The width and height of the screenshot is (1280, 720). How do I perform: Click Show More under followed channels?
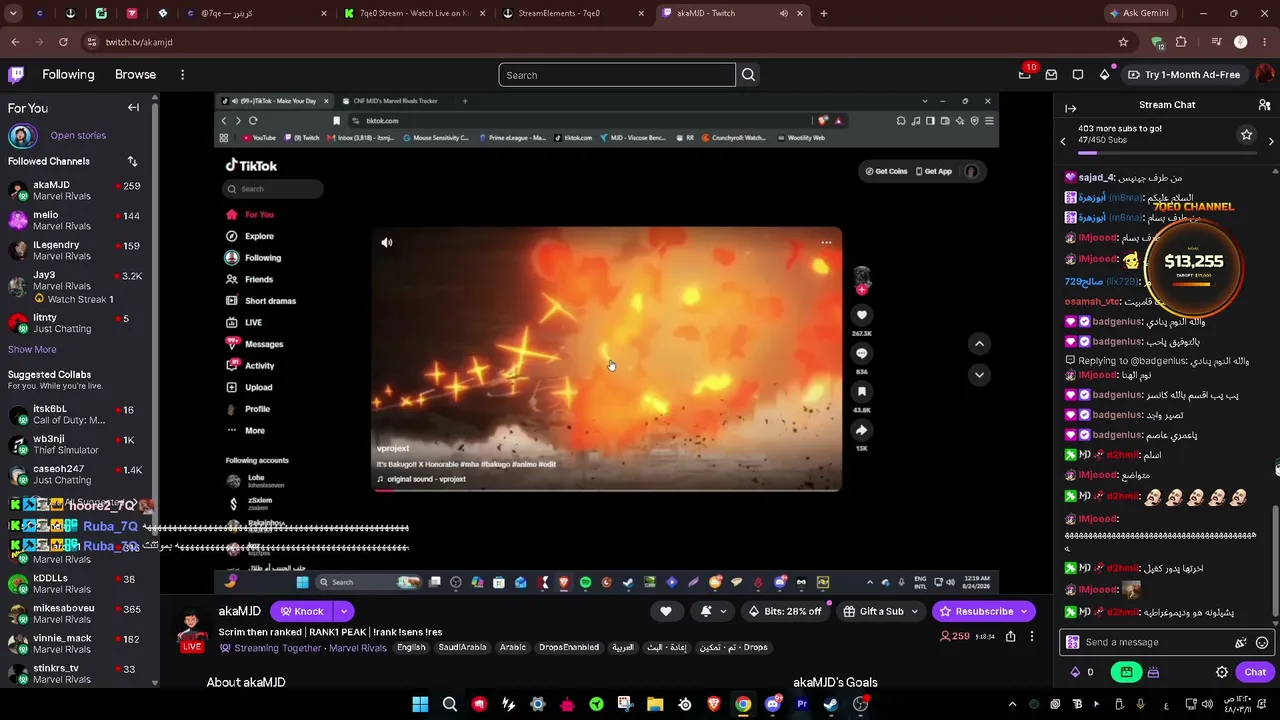pos(32,349)
